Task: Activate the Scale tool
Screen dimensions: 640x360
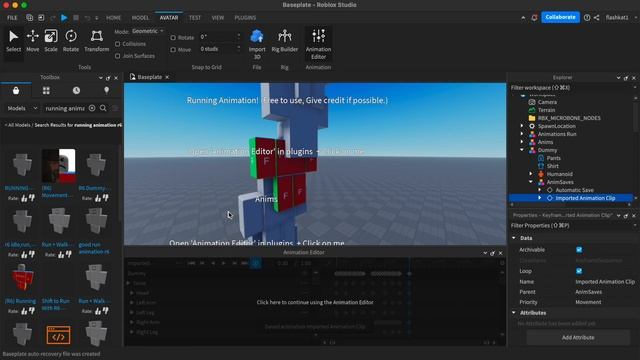Action: [x=51, y=41]
